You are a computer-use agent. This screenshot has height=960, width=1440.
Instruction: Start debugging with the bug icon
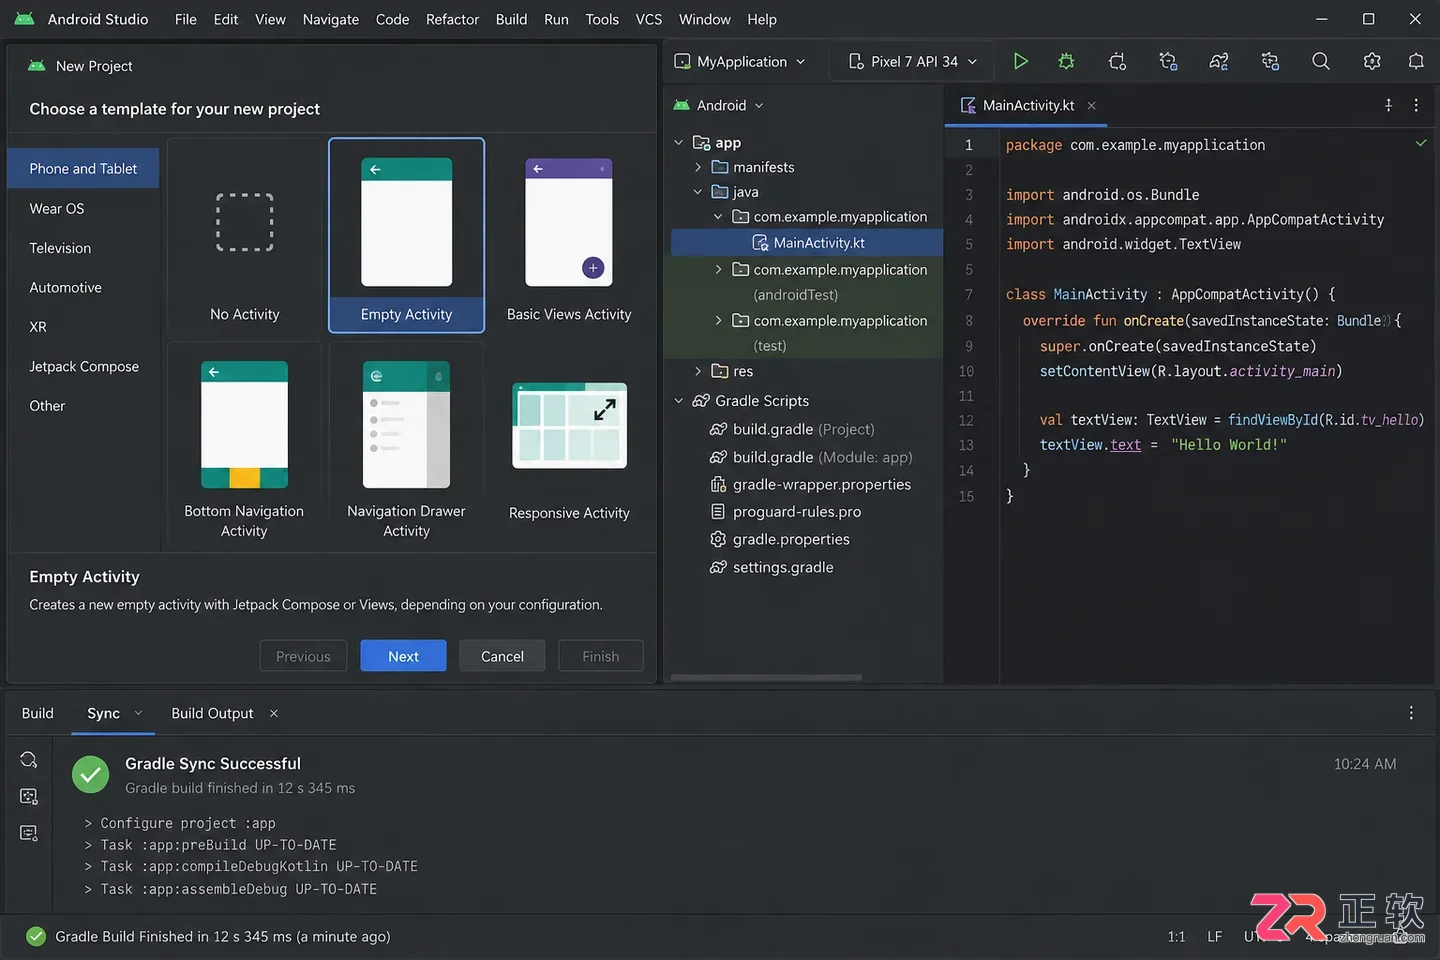coord(1066,61)
